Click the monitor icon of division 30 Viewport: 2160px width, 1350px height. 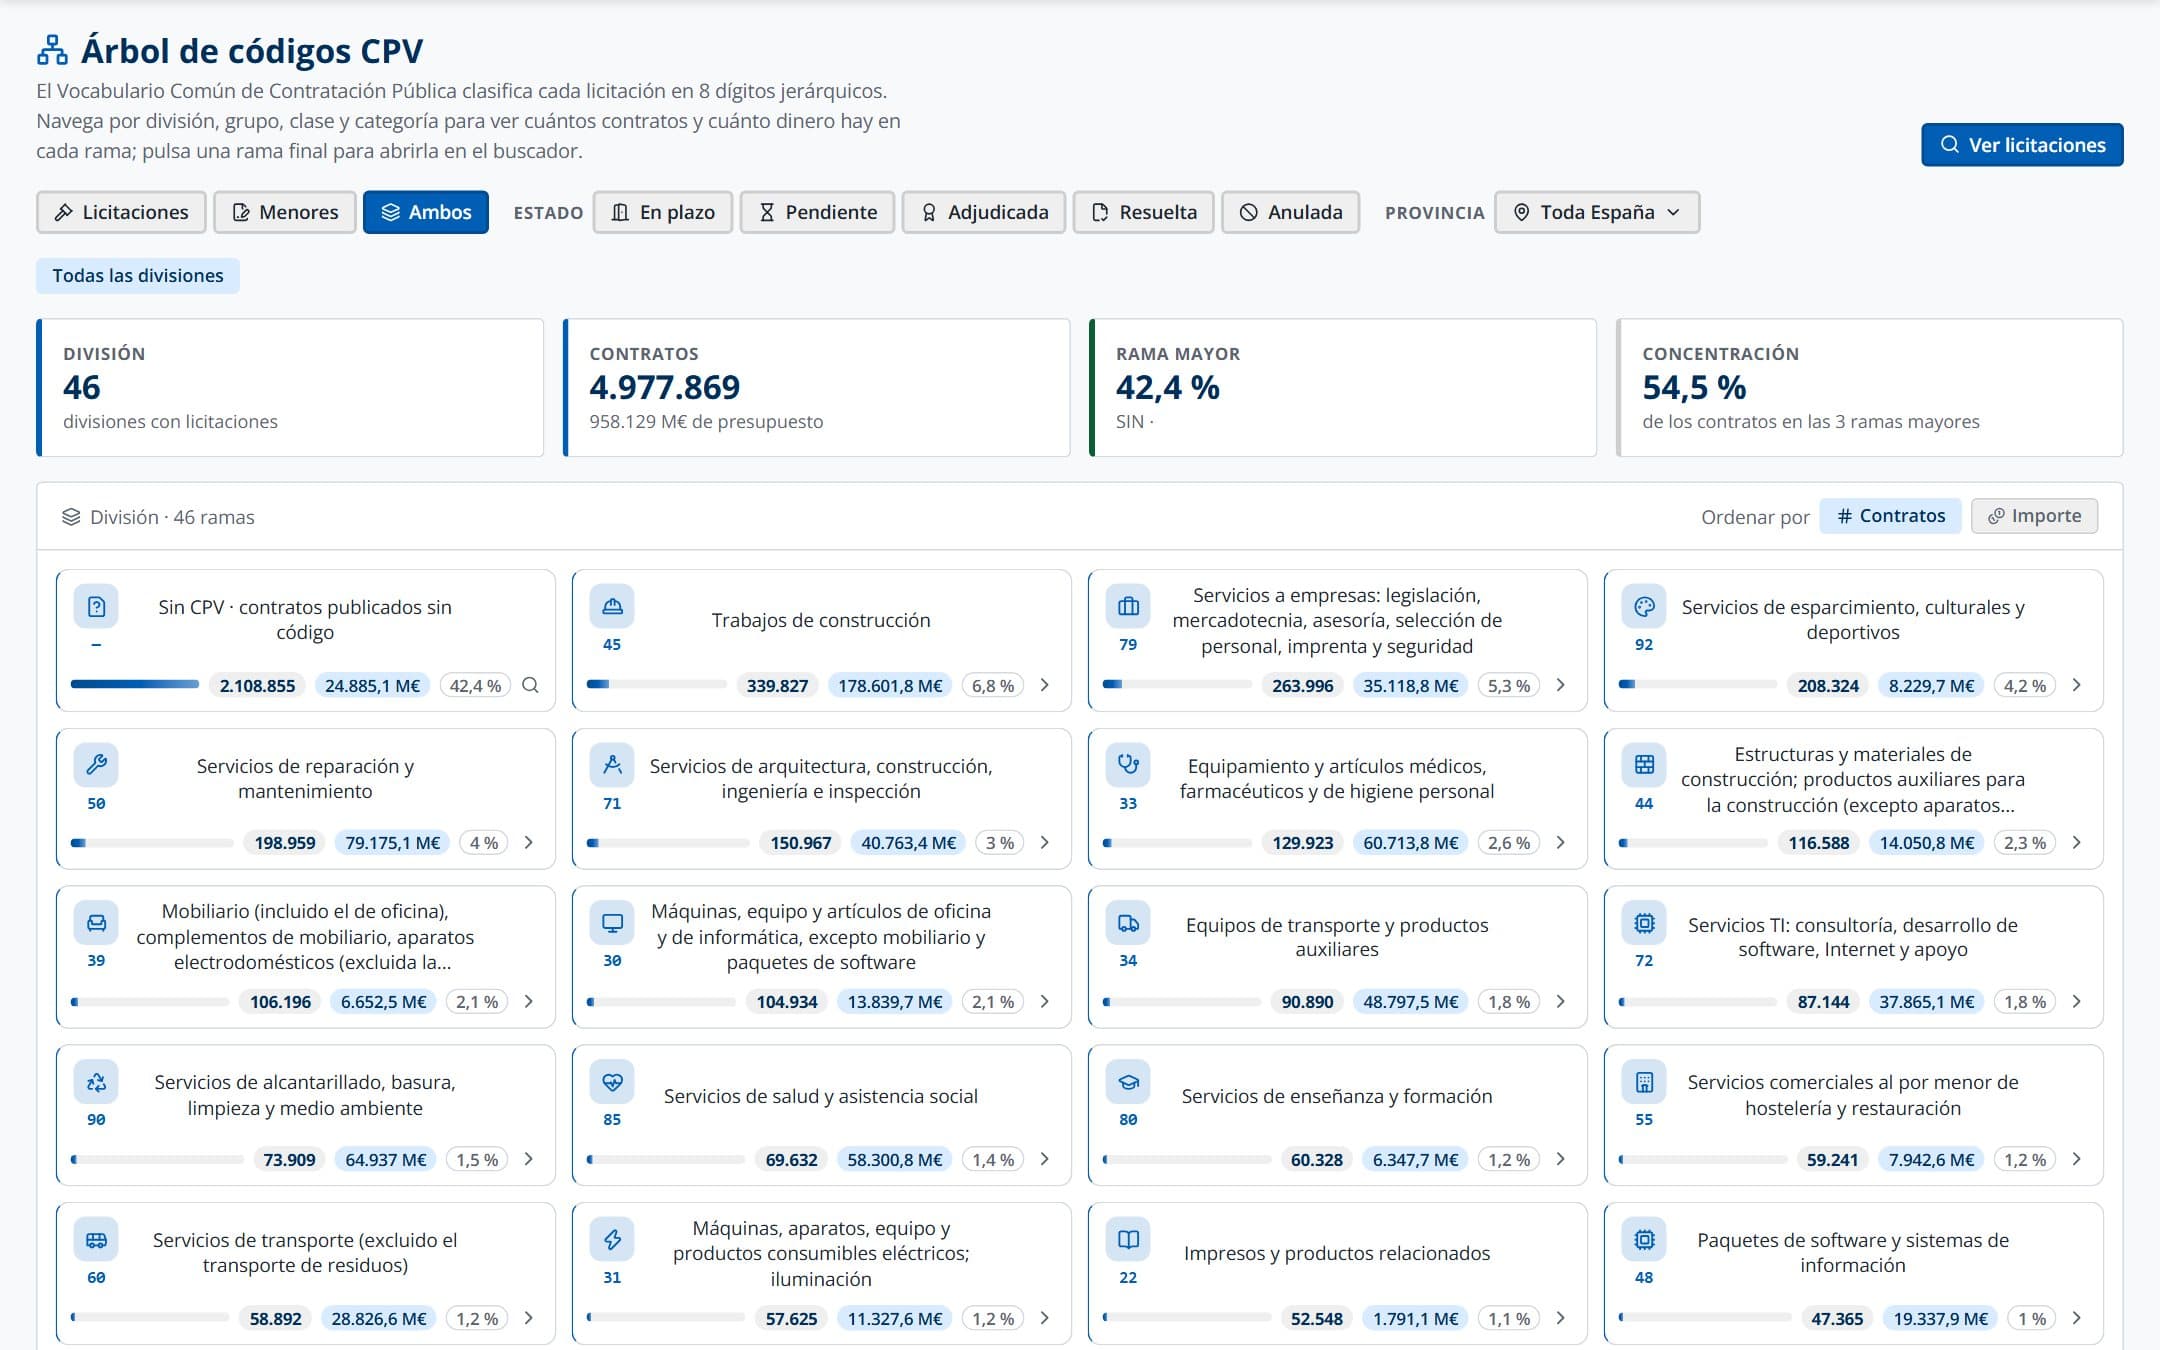tap(612, 922)
